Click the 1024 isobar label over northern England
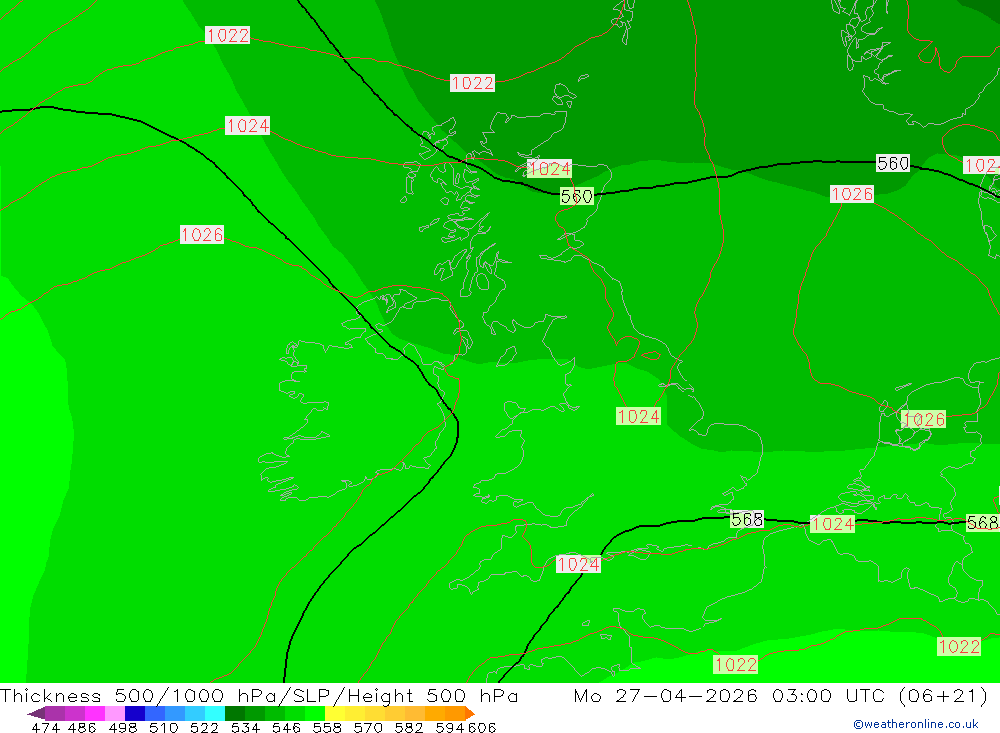This screenshot has height=733, width=1000. (638, 417)
